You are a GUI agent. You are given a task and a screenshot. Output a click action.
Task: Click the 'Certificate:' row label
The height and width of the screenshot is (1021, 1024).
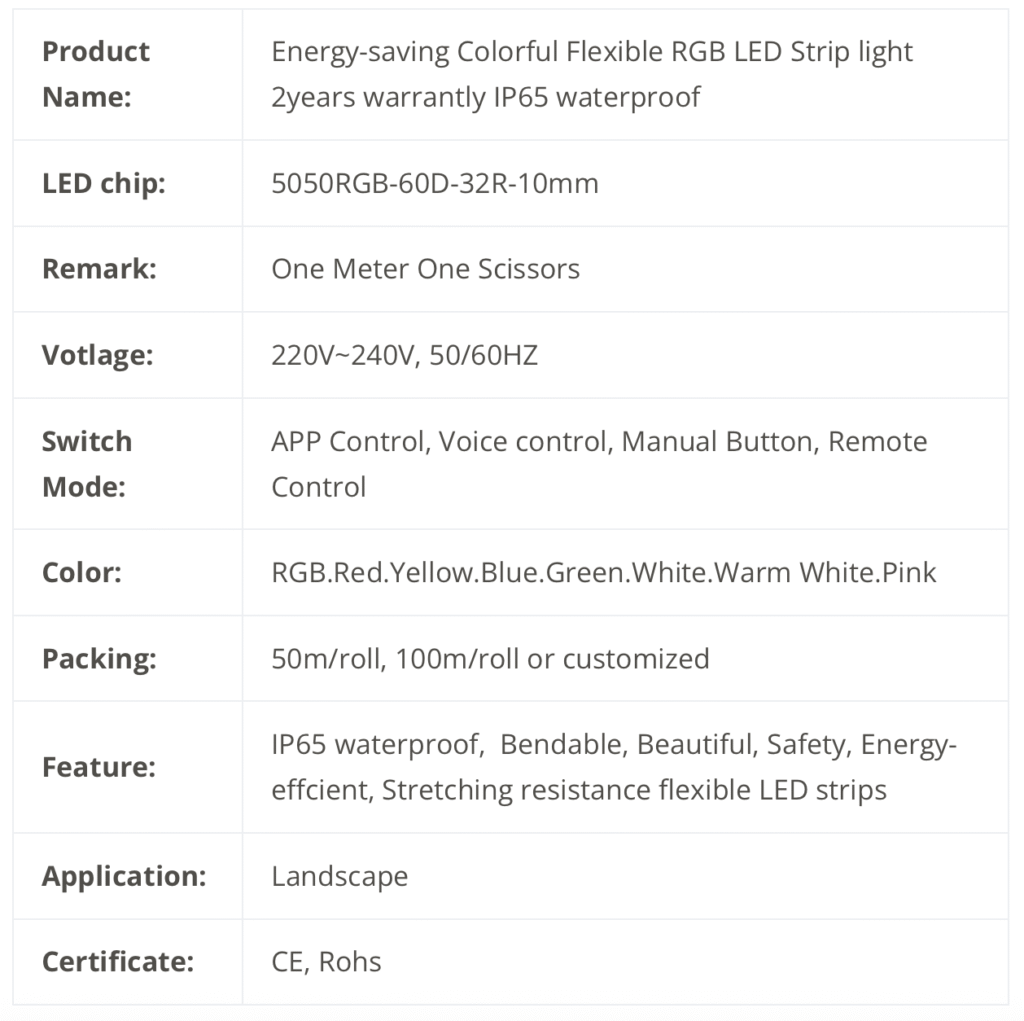point(117,962)
